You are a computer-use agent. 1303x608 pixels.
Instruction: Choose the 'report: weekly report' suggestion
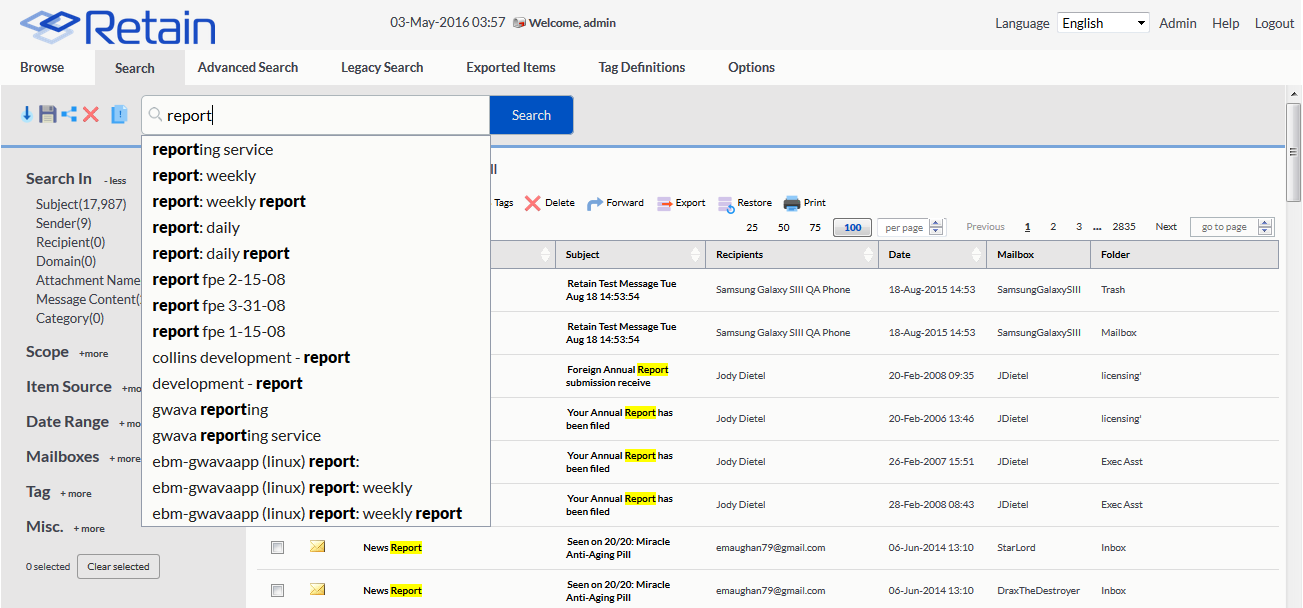(x=229, y=202)
